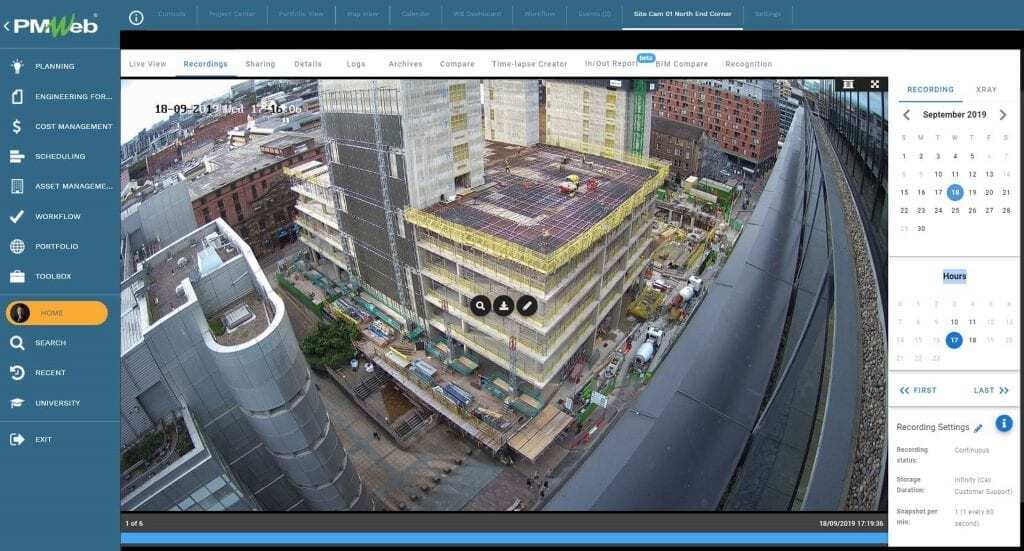The height and width of the screenshot is (551, 1024).
Task: Edit Recording Settings with the pencil icon
Action: [978, 428]
